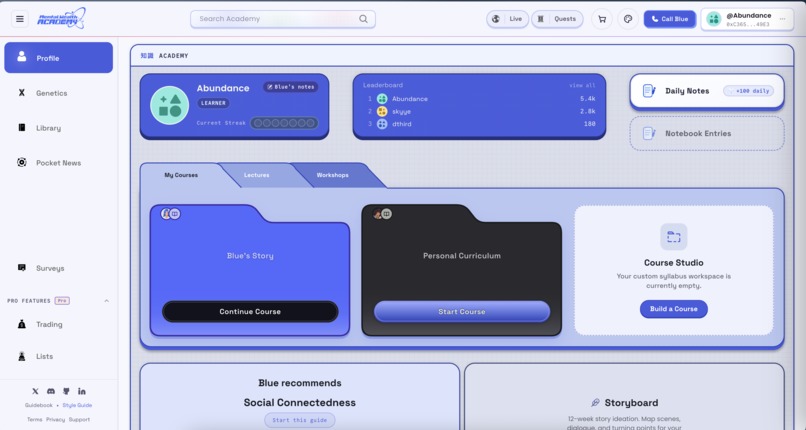Switch to the Workshops tab
Screen dimensions: 806x430
[333, 175]
